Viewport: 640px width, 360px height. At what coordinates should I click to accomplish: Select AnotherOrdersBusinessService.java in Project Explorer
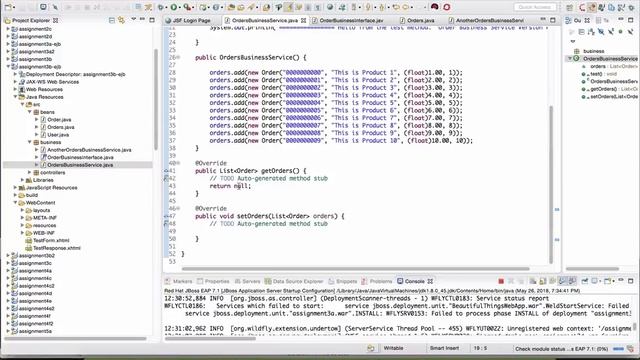89,150
